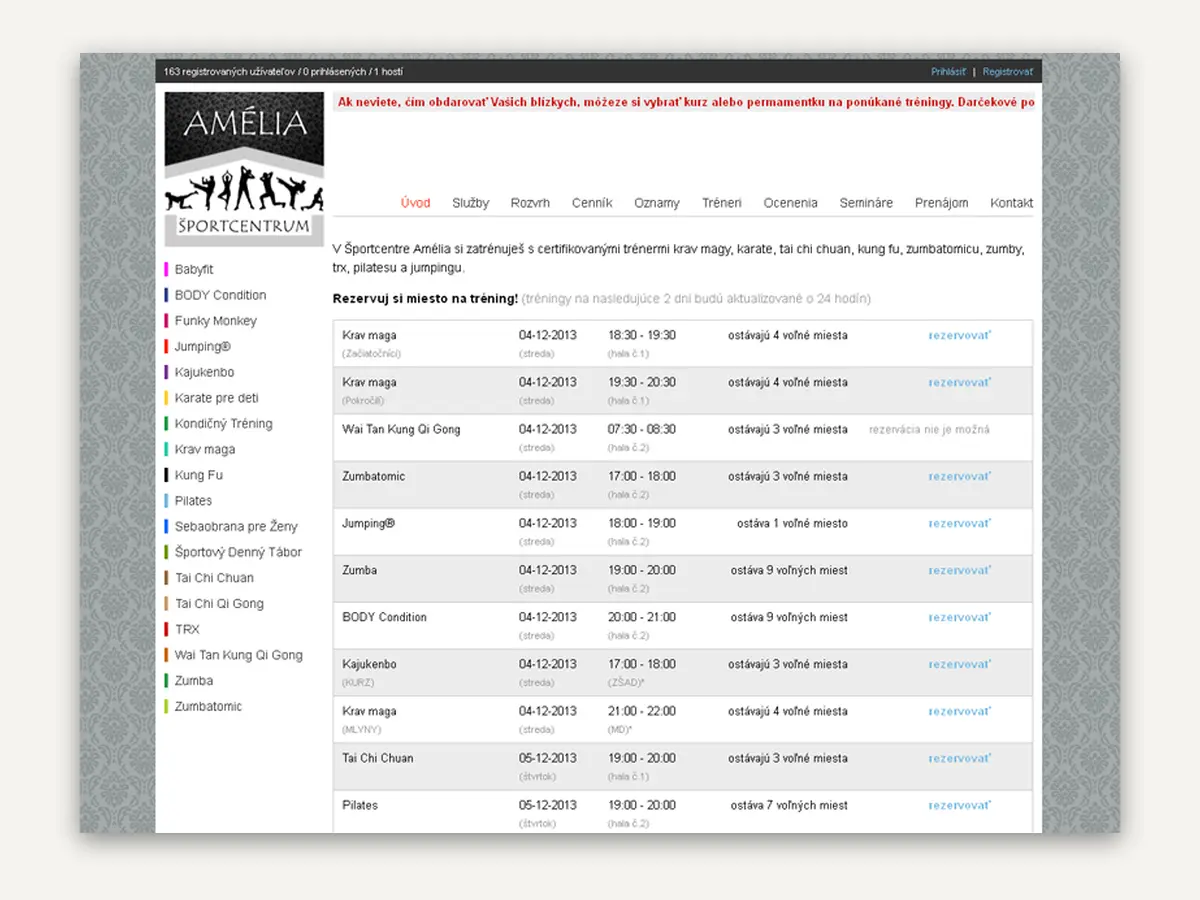Open the Registrovať sign-up link

pyautogui.click(x=1008, y=72)
